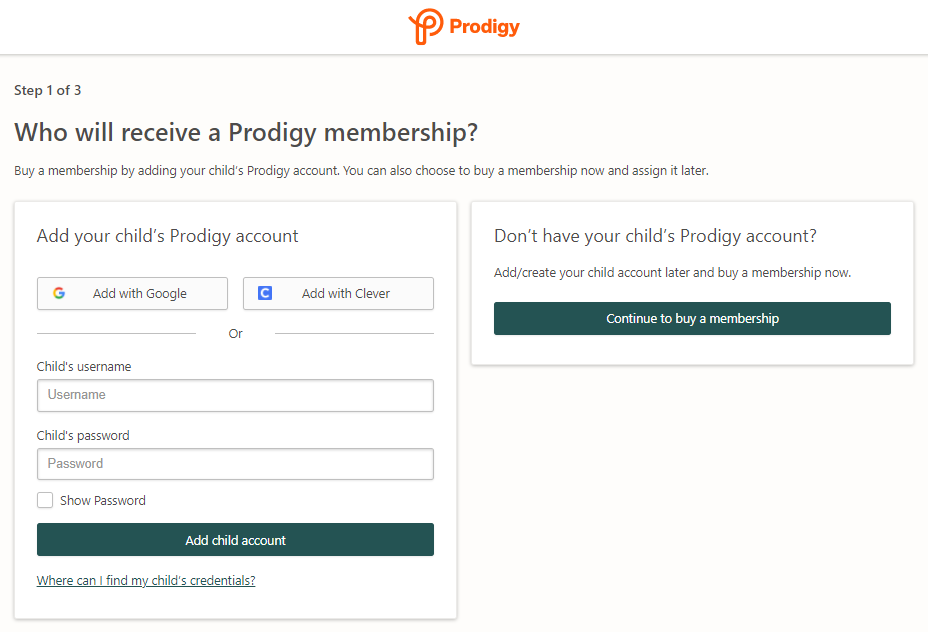
Task: Click Who will receive a Prodigy membership heading
Action: (x=246, y=133)
